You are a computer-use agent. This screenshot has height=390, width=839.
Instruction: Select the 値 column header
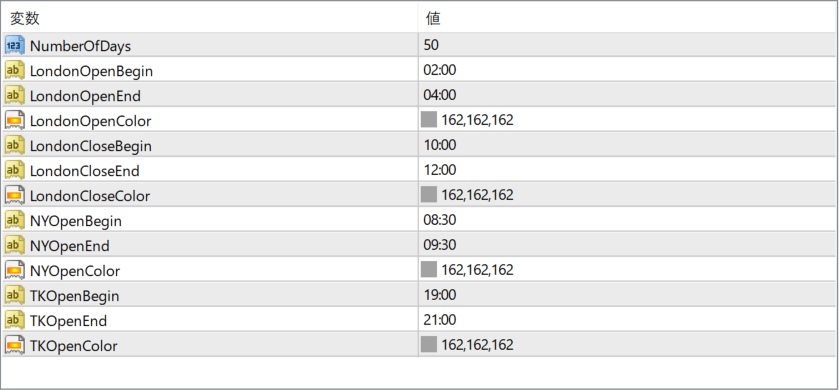click(433, 19)
